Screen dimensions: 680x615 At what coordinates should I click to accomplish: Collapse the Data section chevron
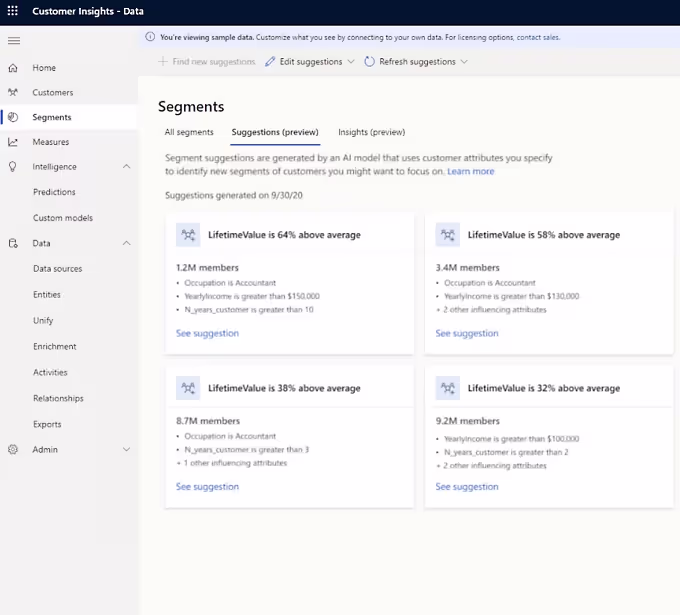click(127, 243)
